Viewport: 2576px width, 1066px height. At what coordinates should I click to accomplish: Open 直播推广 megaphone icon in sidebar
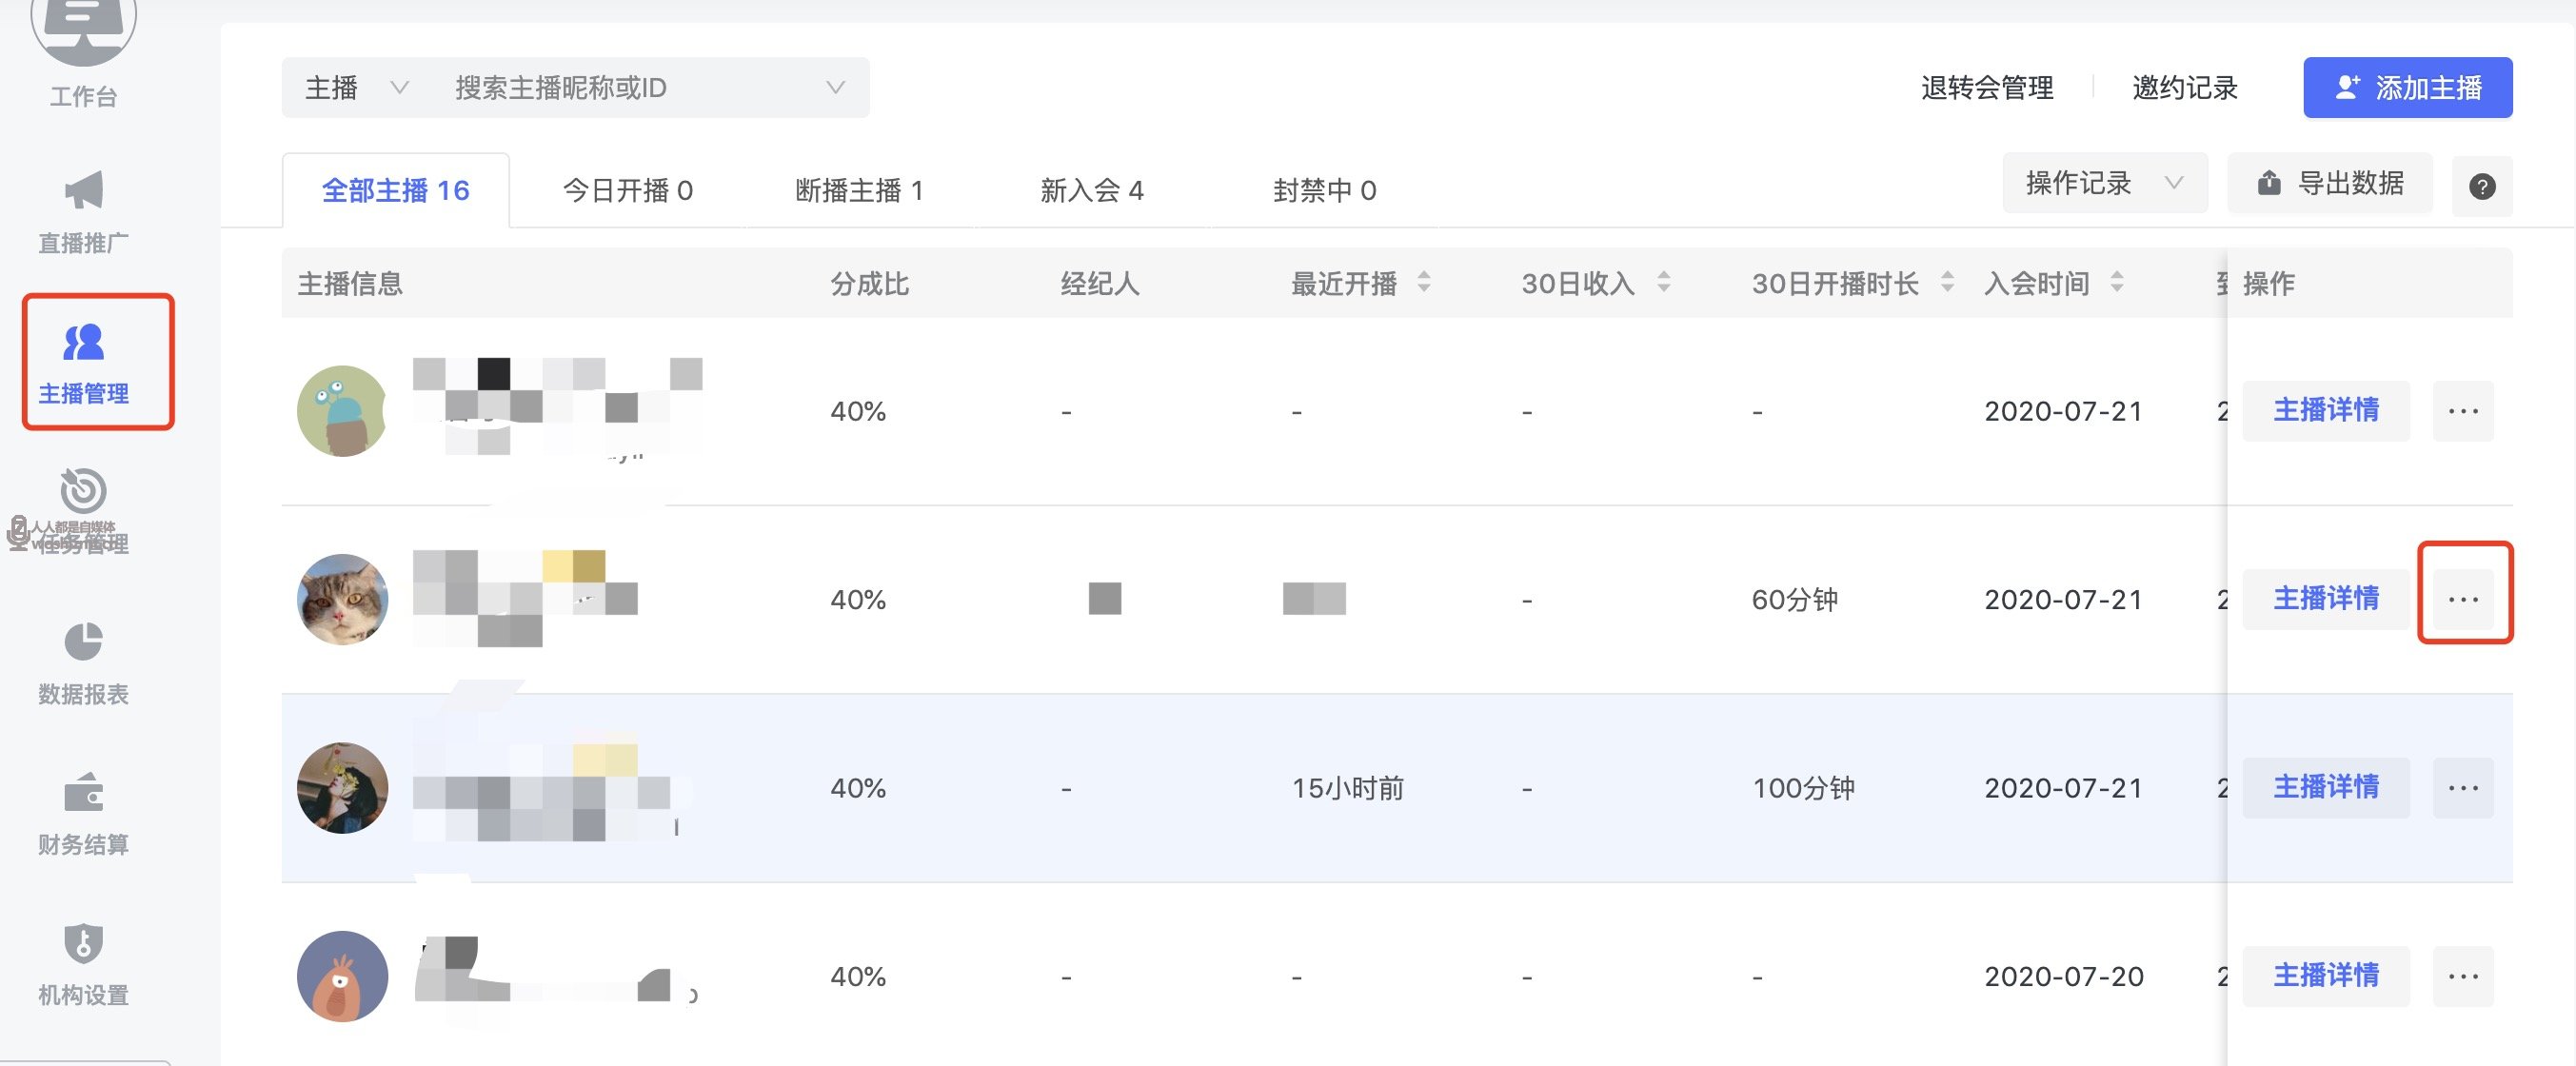(83, 190)
